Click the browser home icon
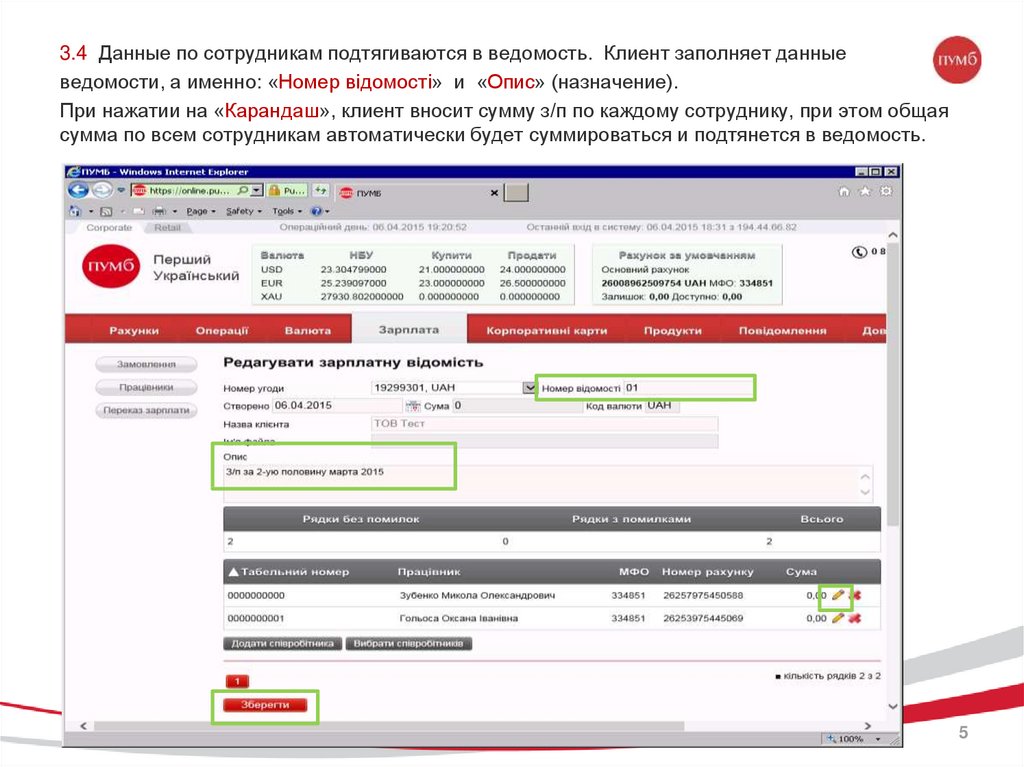This screenshot has width=1024, height=767. [x=845, y=191]
